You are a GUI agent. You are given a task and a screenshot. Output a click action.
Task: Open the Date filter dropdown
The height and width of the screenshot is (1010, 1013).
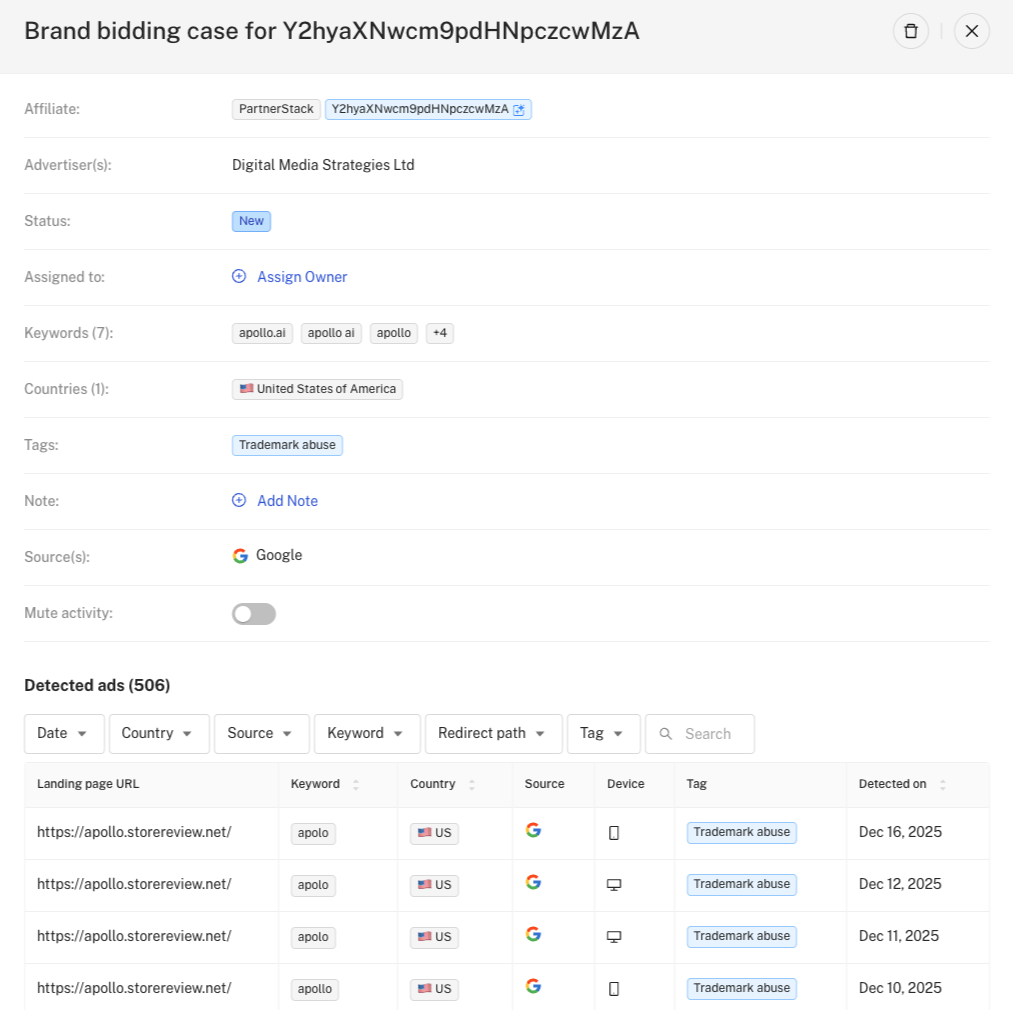(x=64, y=733)
